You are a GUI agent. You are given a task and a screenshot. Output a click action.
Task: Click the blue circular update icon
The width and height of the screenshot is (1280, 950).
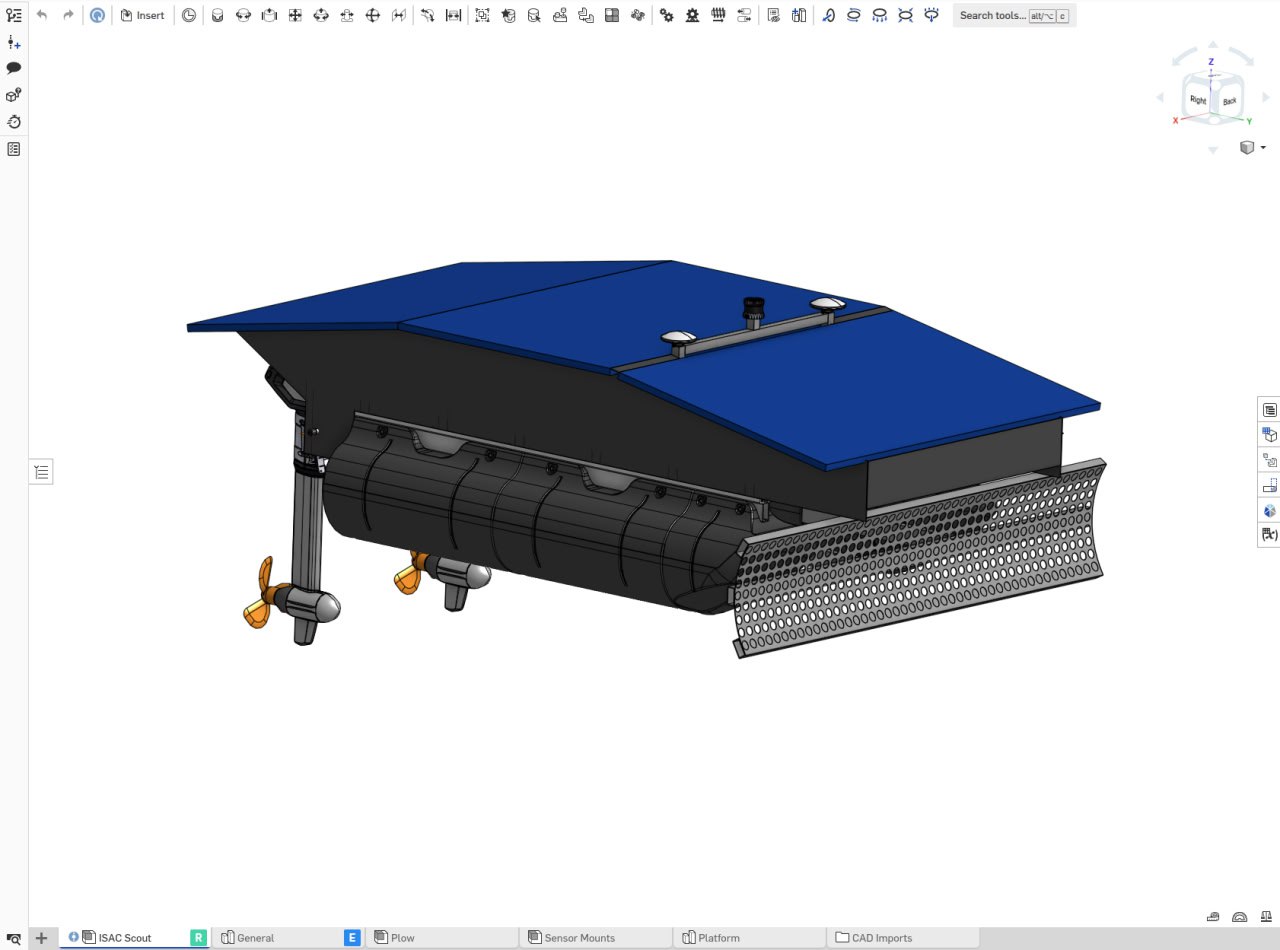(97, 15)
